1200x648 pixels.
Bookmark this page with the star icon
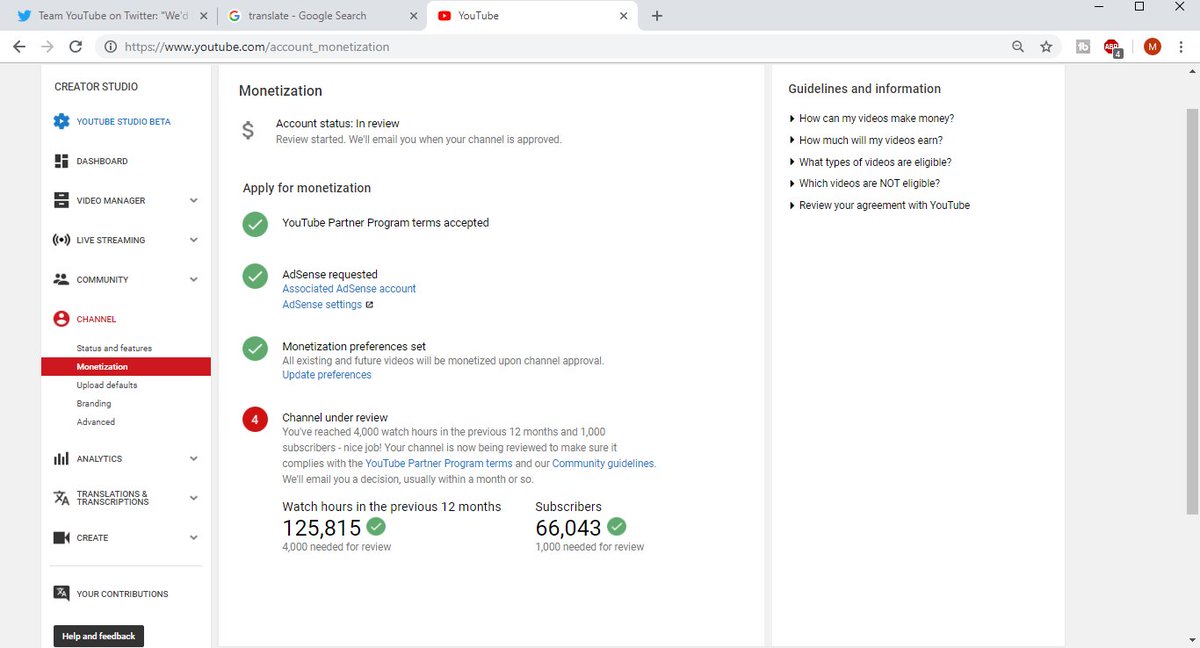point(1046,46)
